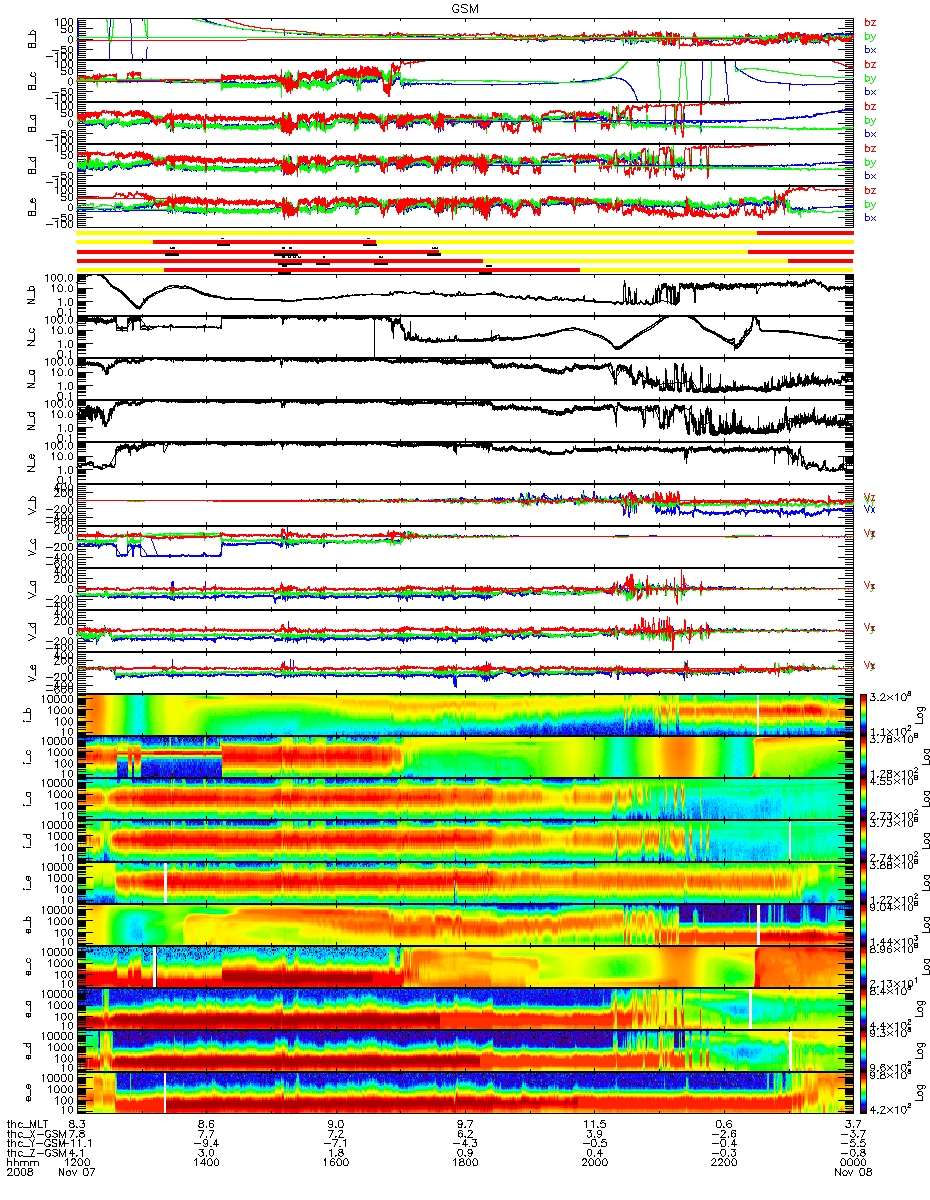This screenshot has height=1200, width=930.
Task: Click red segment of second status bar
Action: [265, 242]
